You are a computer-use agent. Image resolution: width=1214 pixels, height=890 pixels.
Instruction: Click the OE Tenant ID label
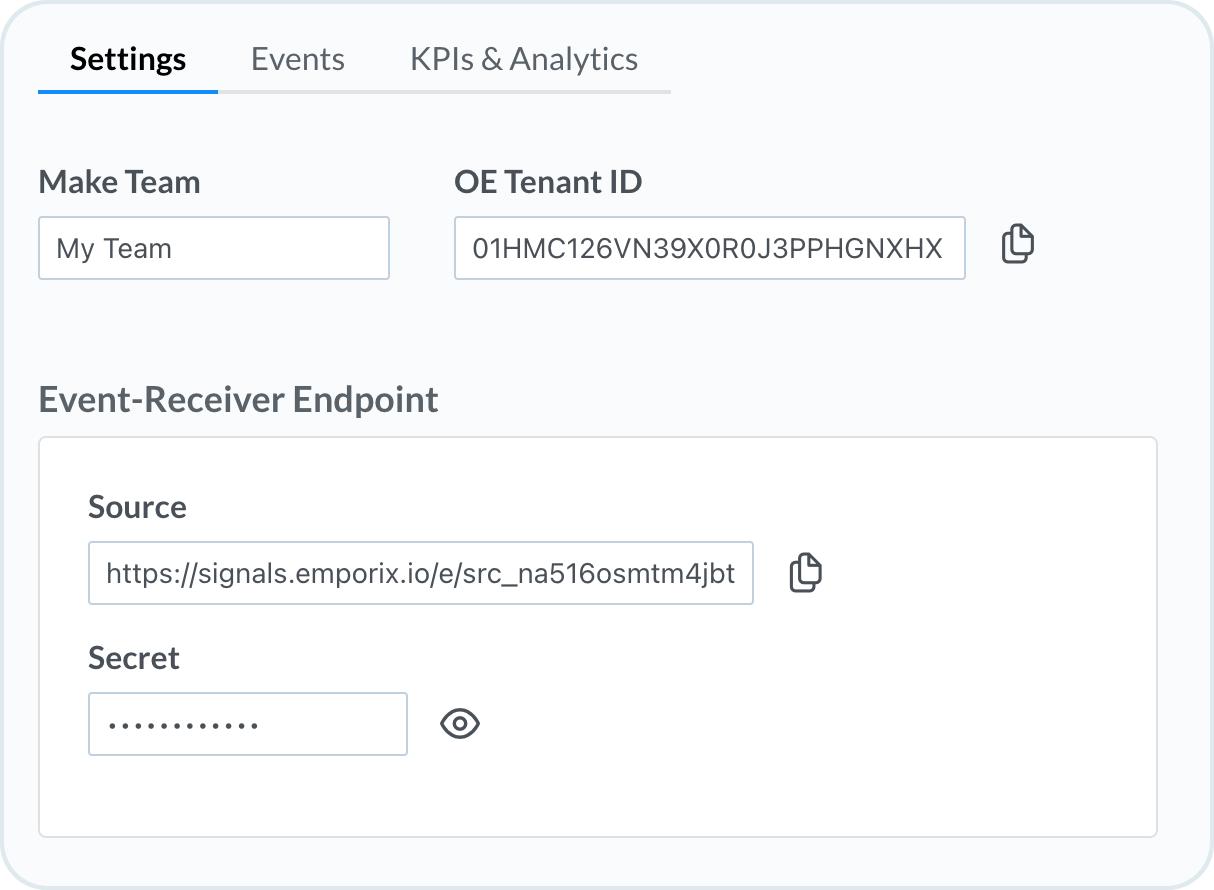[x=547, y=182]
